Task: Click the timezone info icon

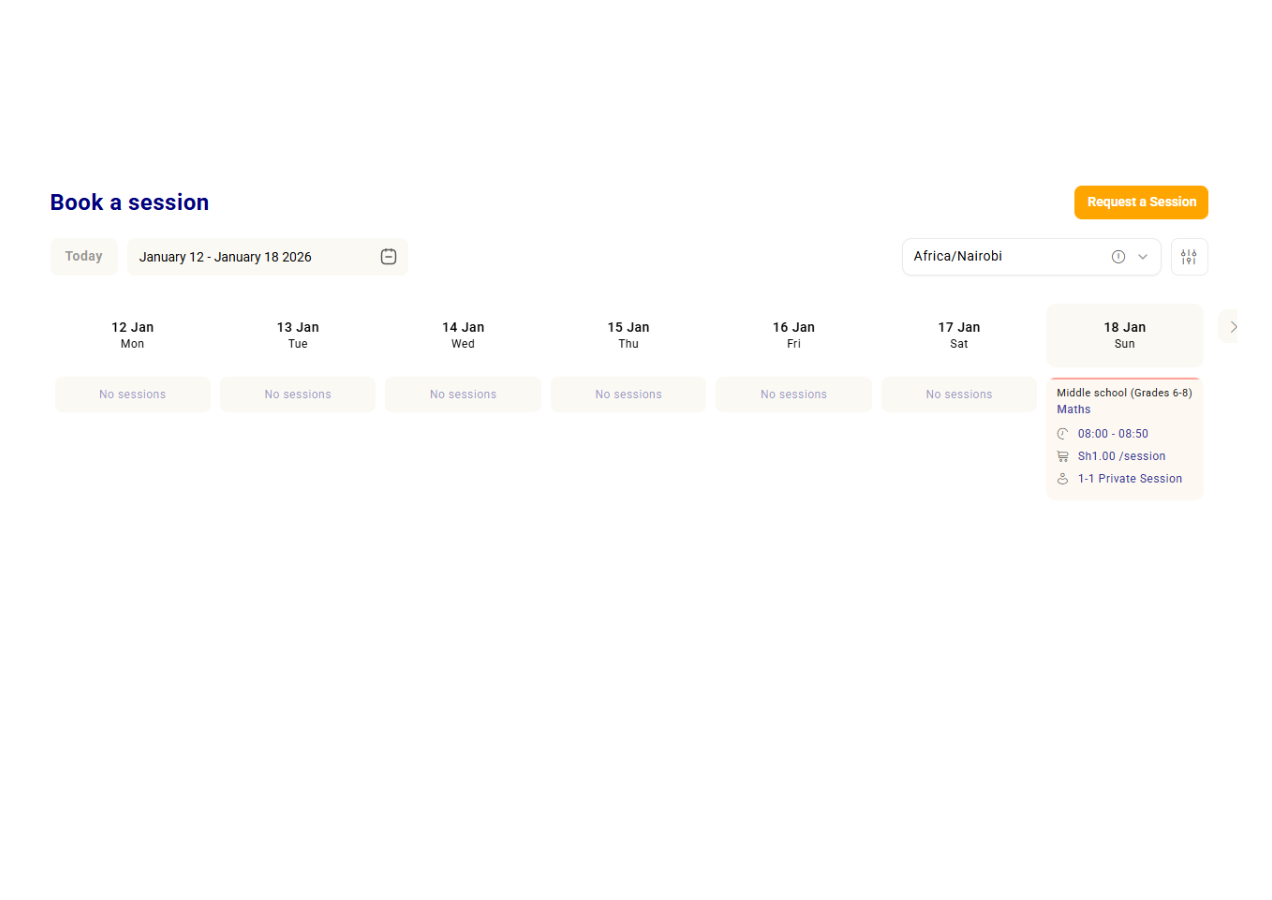Action: pyautogui.click(x=1118, y=257)
